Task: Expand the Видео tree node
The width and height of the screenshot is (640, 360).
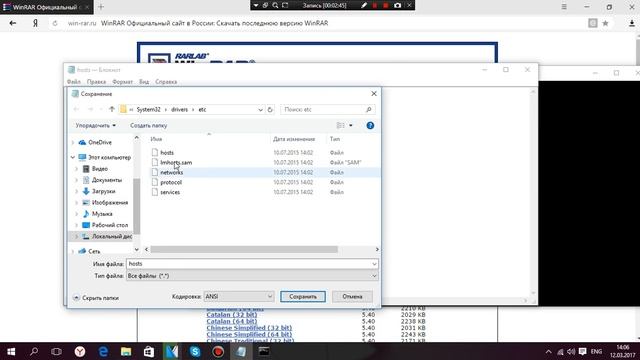Action: (77, 169)
